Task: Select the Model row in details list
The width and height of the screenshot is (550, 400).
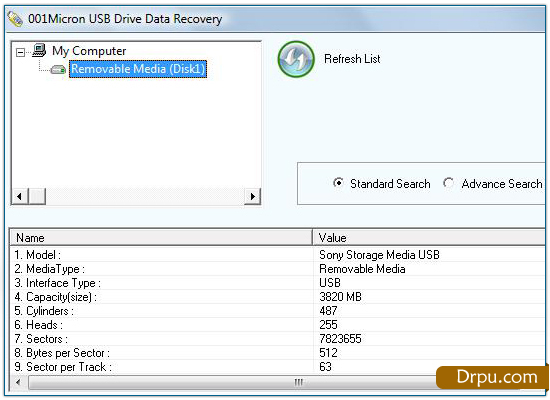Action: click(x=277, y=255)
